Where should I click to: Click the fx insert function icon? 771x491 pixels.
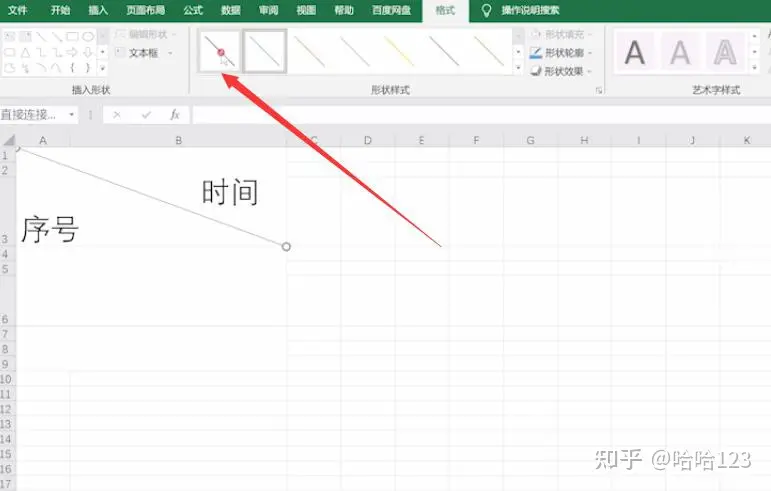point(174,115)
